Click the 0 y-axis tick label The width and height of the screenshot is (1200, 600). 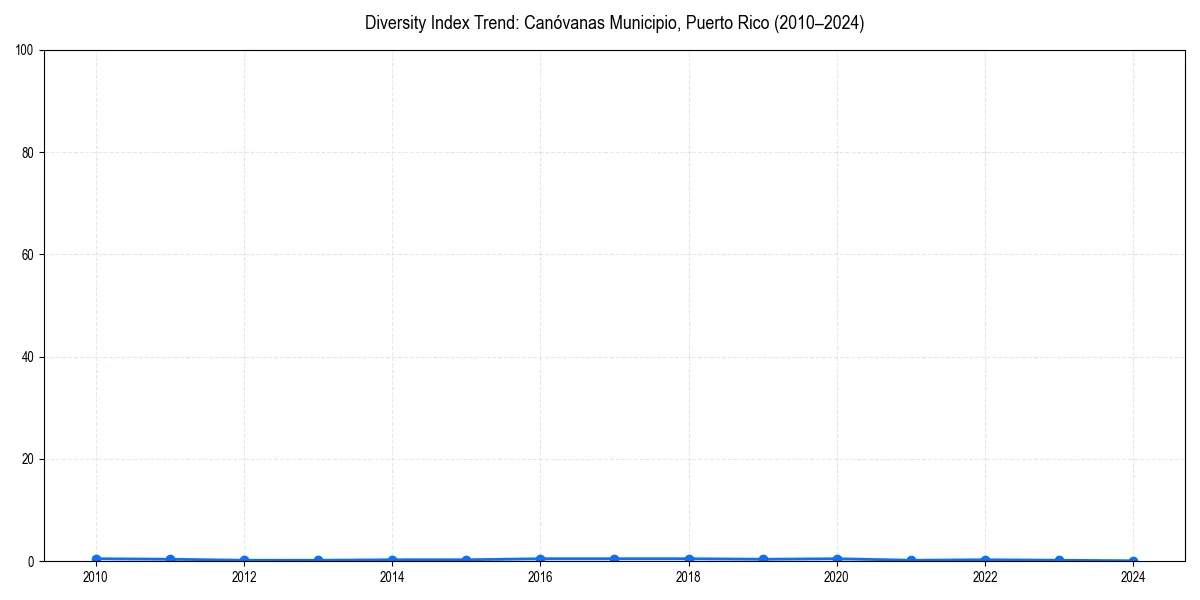29,559
